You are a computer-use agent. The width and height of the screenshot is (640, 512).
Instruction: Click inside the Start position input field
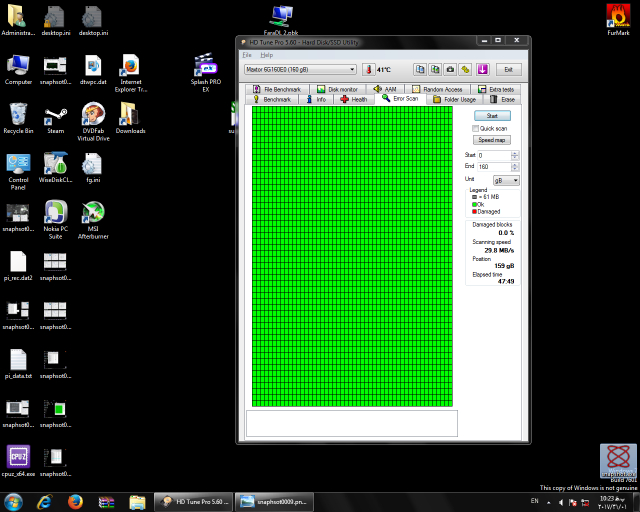[x=494, y=155]
